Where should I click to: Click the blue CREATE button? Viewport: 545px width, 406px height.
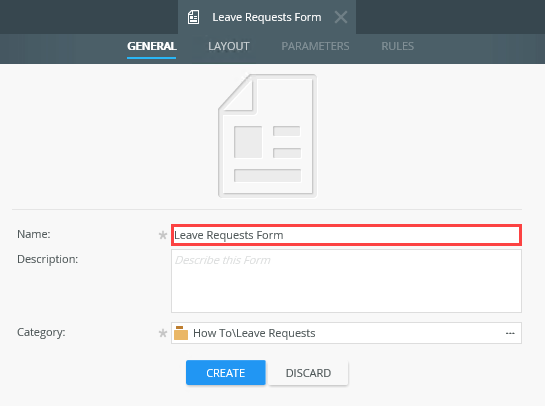tap(226, 373)
